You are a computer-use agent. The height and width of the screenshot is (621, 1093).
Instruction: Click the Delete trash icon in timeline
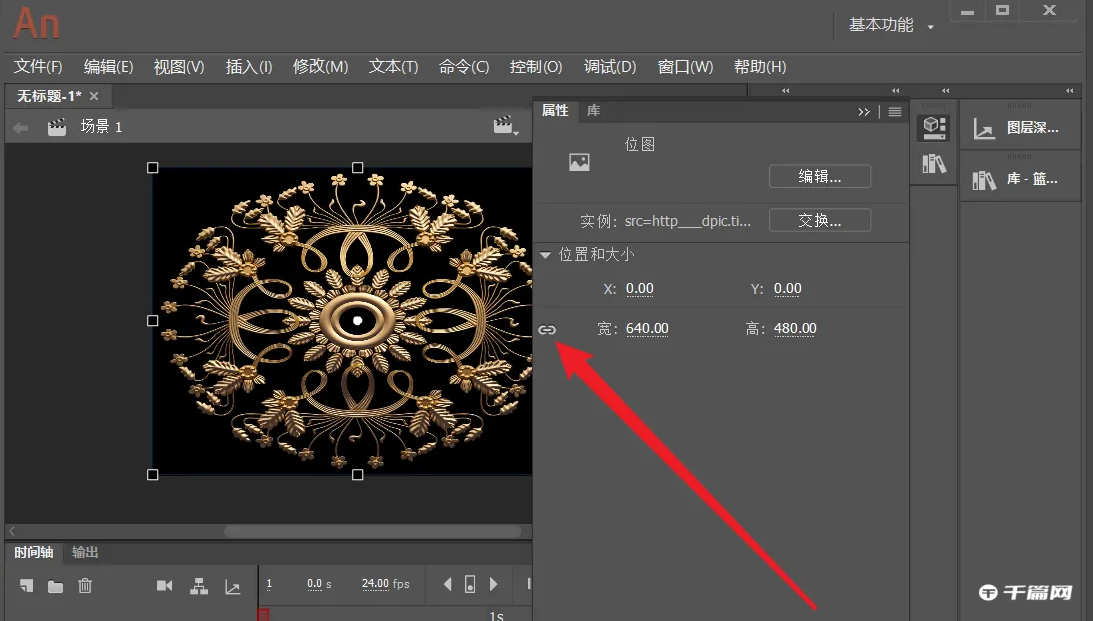click(85, 587)
